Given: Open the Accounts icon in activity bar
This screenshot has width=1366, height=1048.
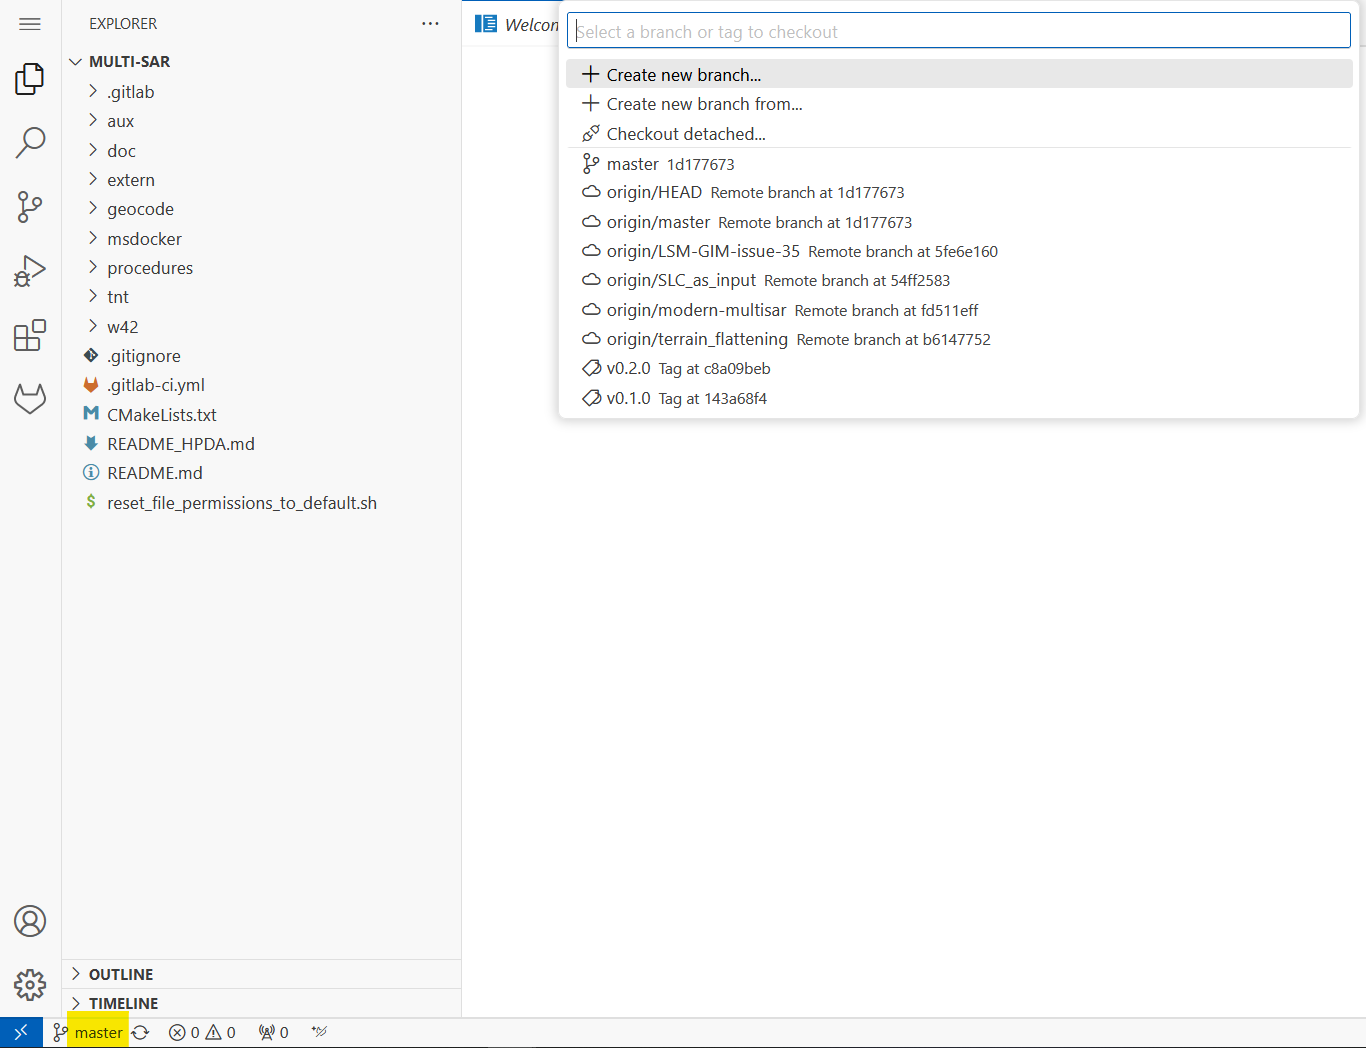Looking at the screenshot, I should coord(30,921).
